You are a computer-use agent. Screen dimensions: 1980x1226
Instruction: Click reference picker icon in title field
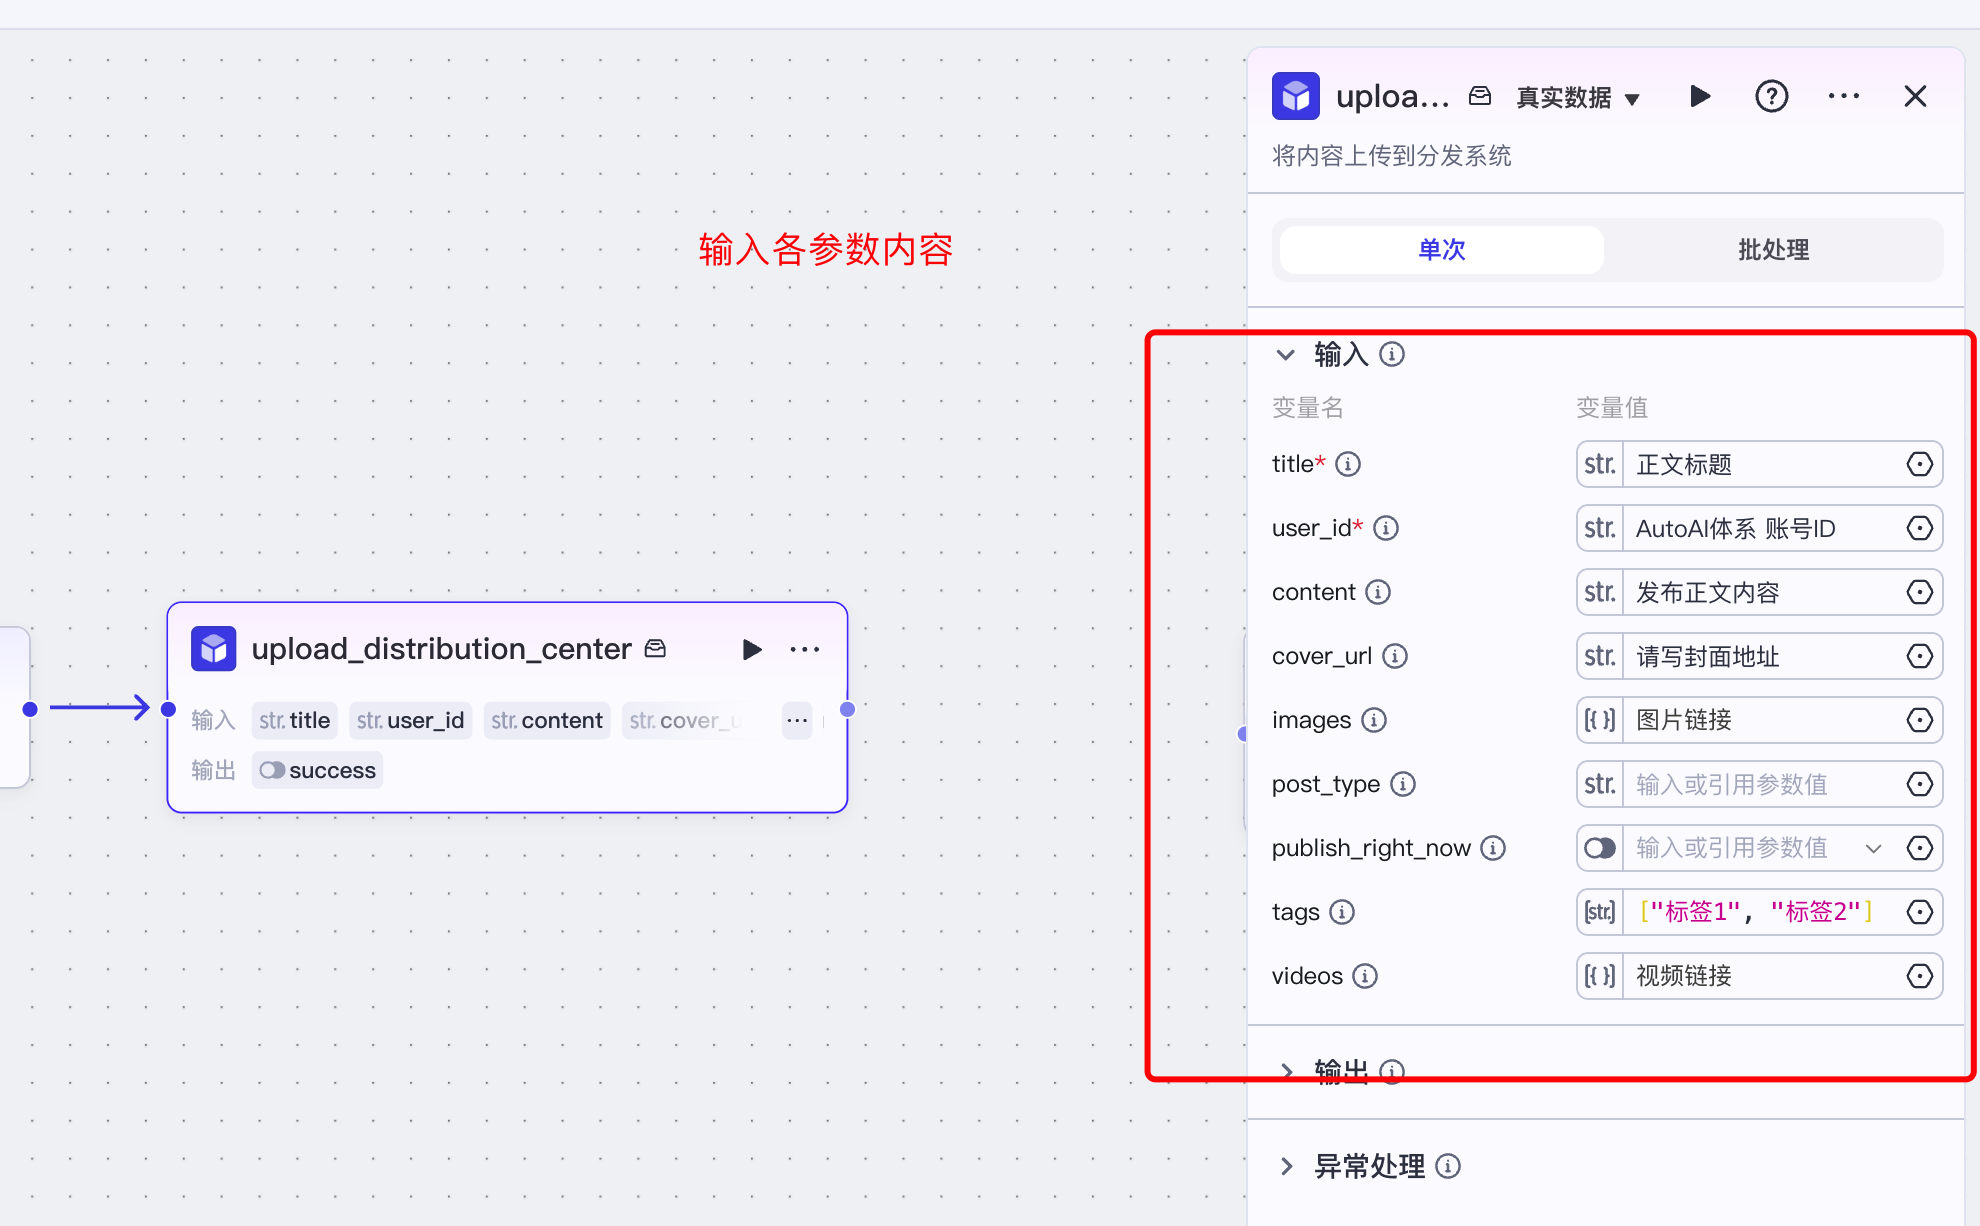(1919, 464)
